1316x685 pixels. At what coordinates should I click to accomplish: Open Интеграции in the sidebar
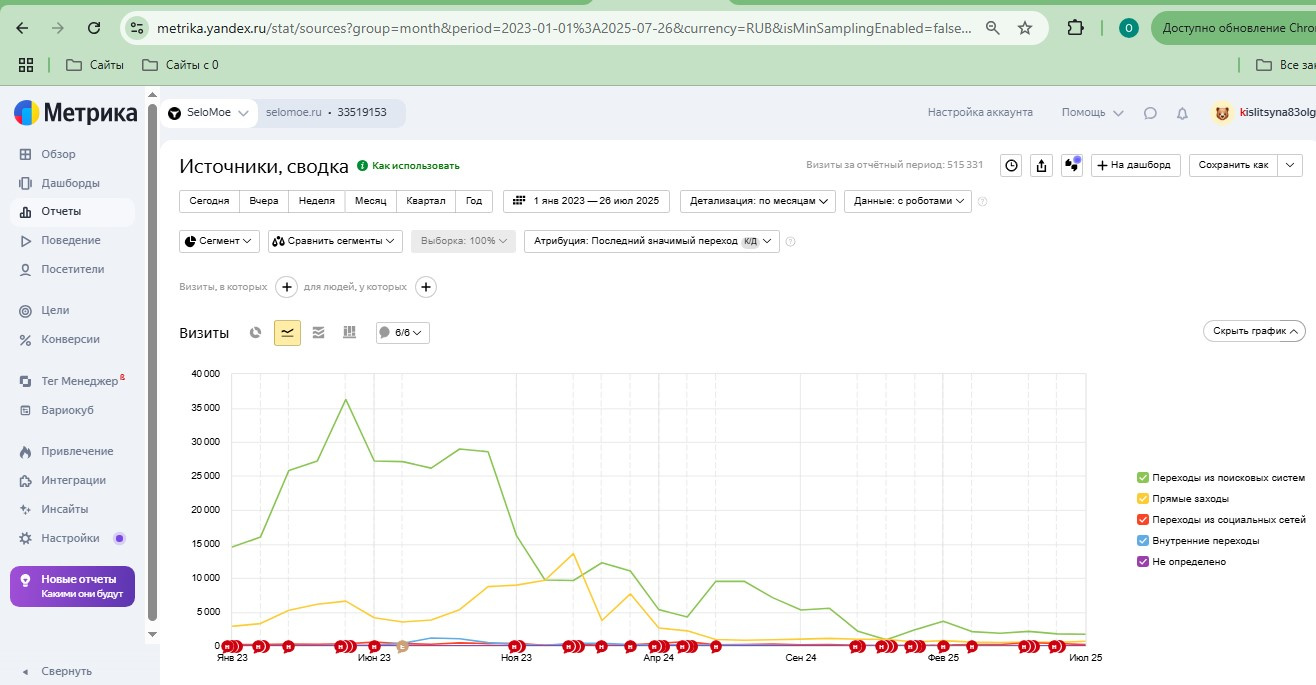tap(73, 480)
